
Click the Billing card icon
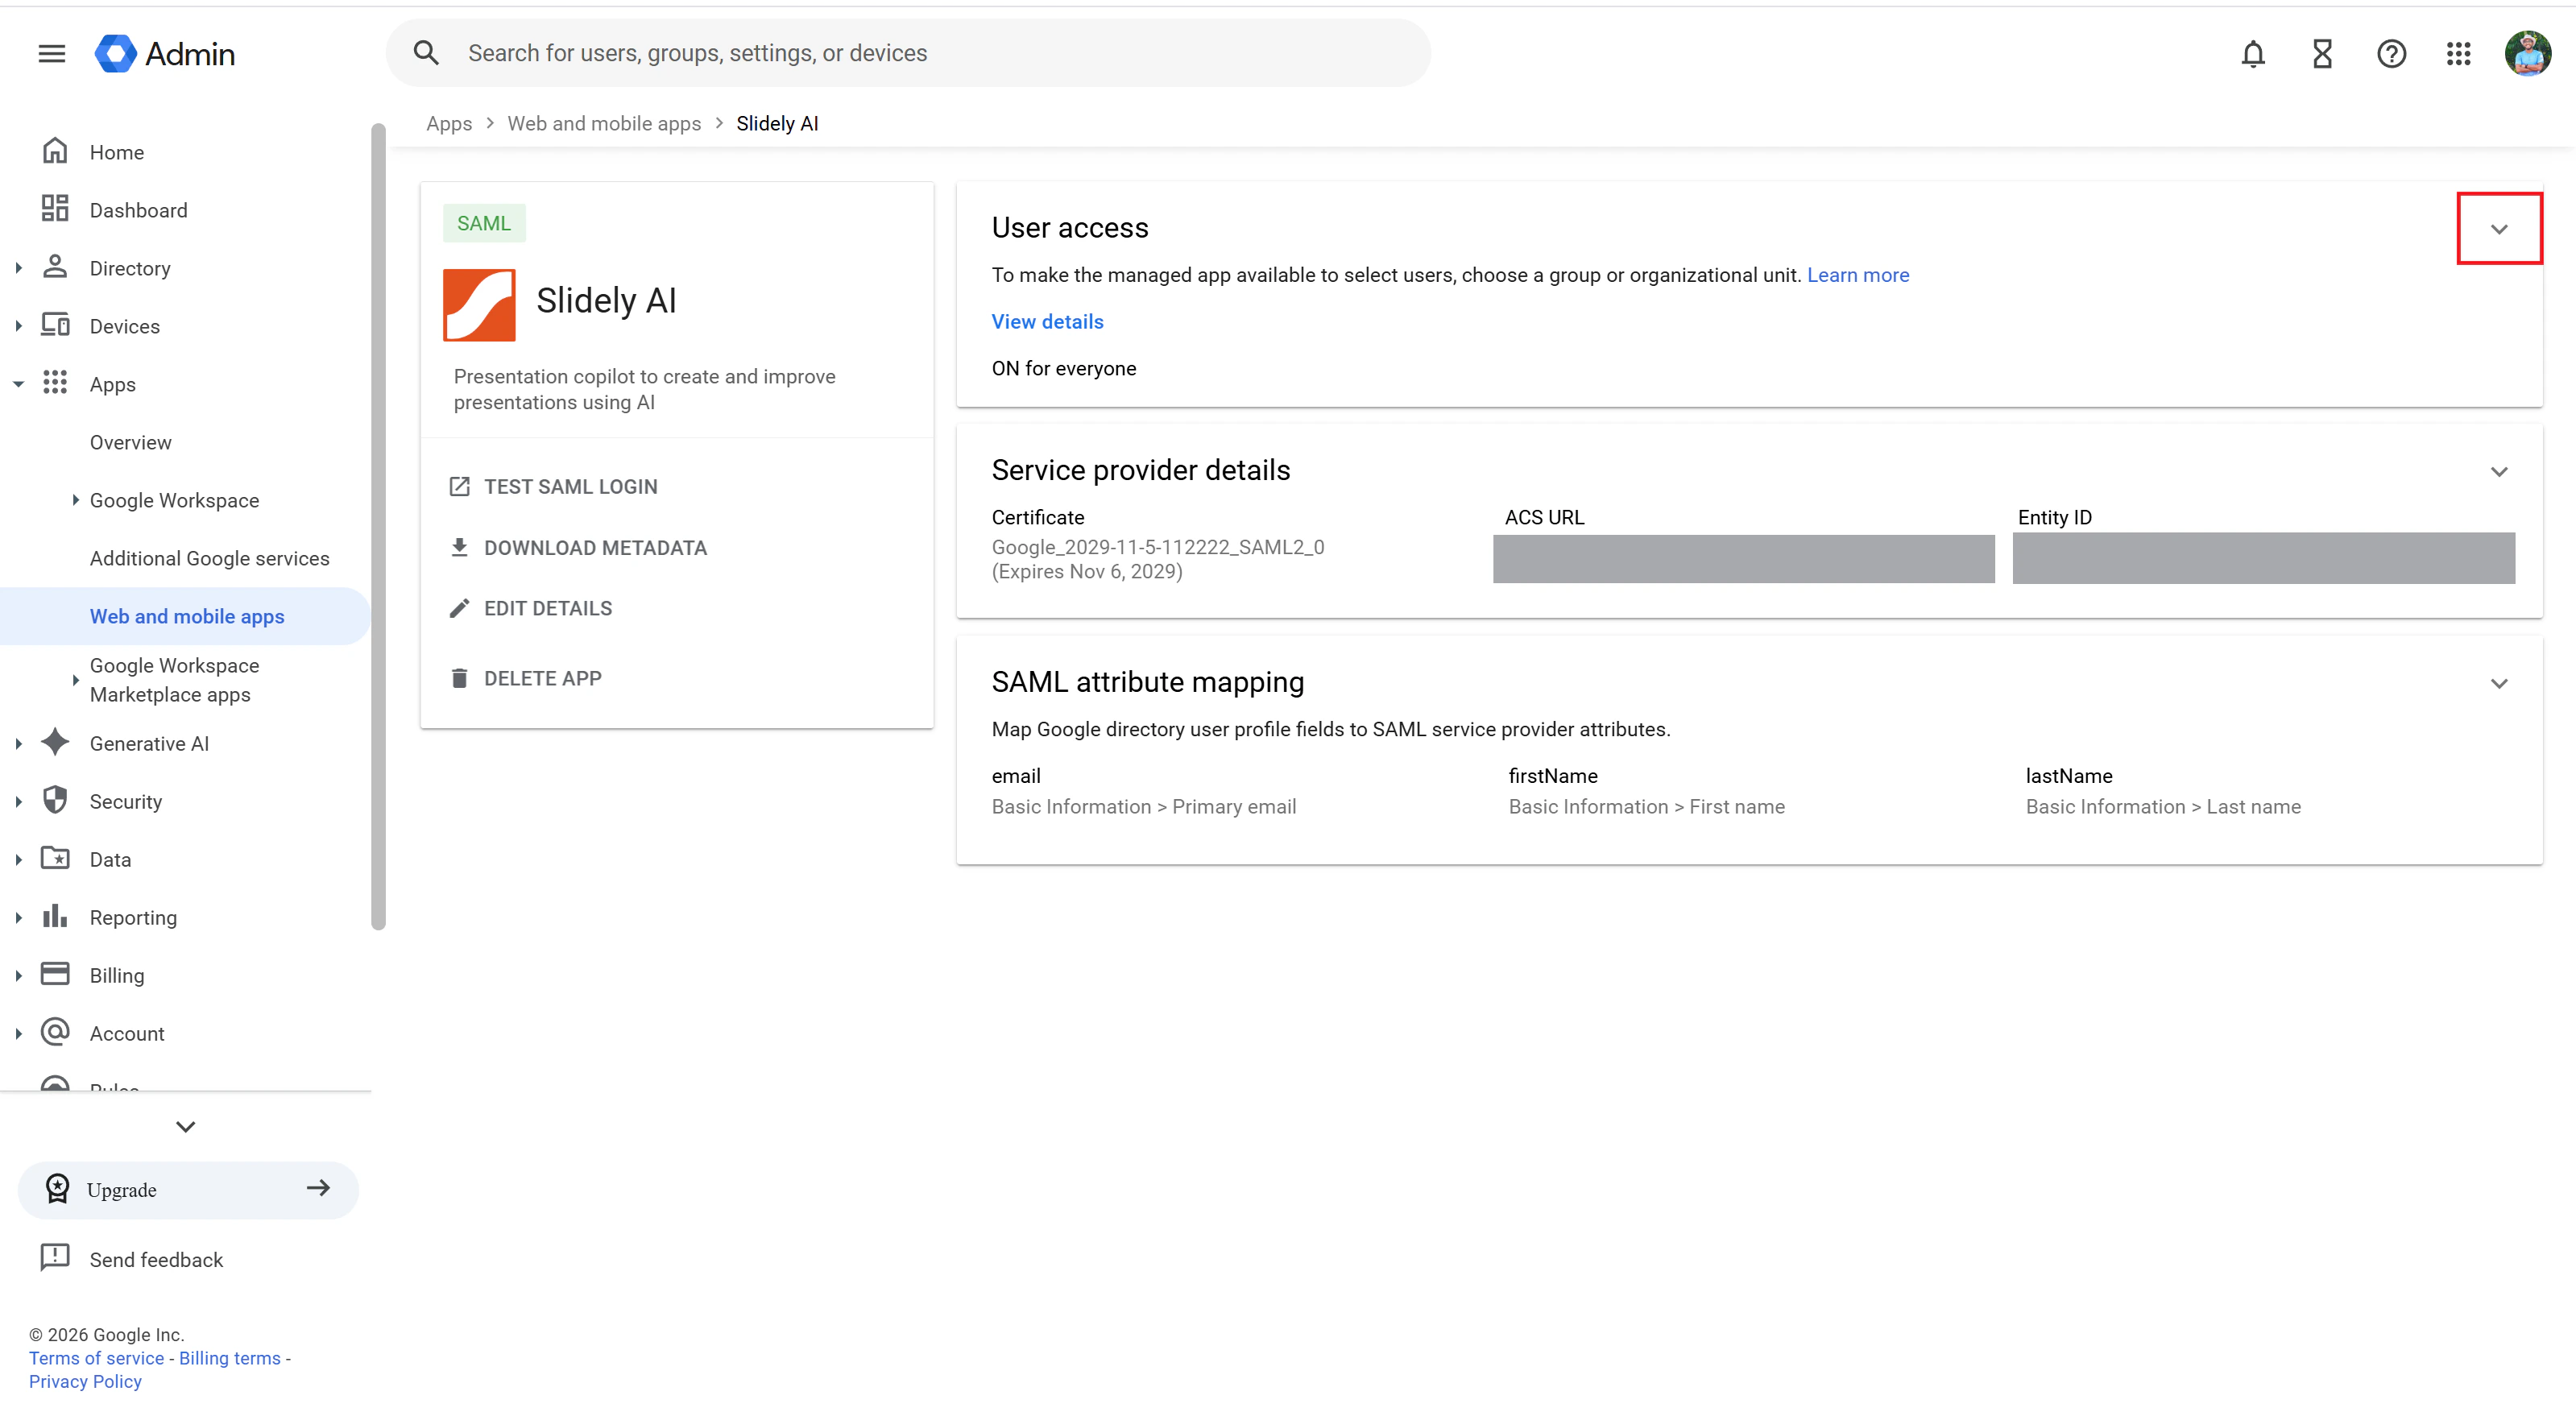(x=55, y=974)
